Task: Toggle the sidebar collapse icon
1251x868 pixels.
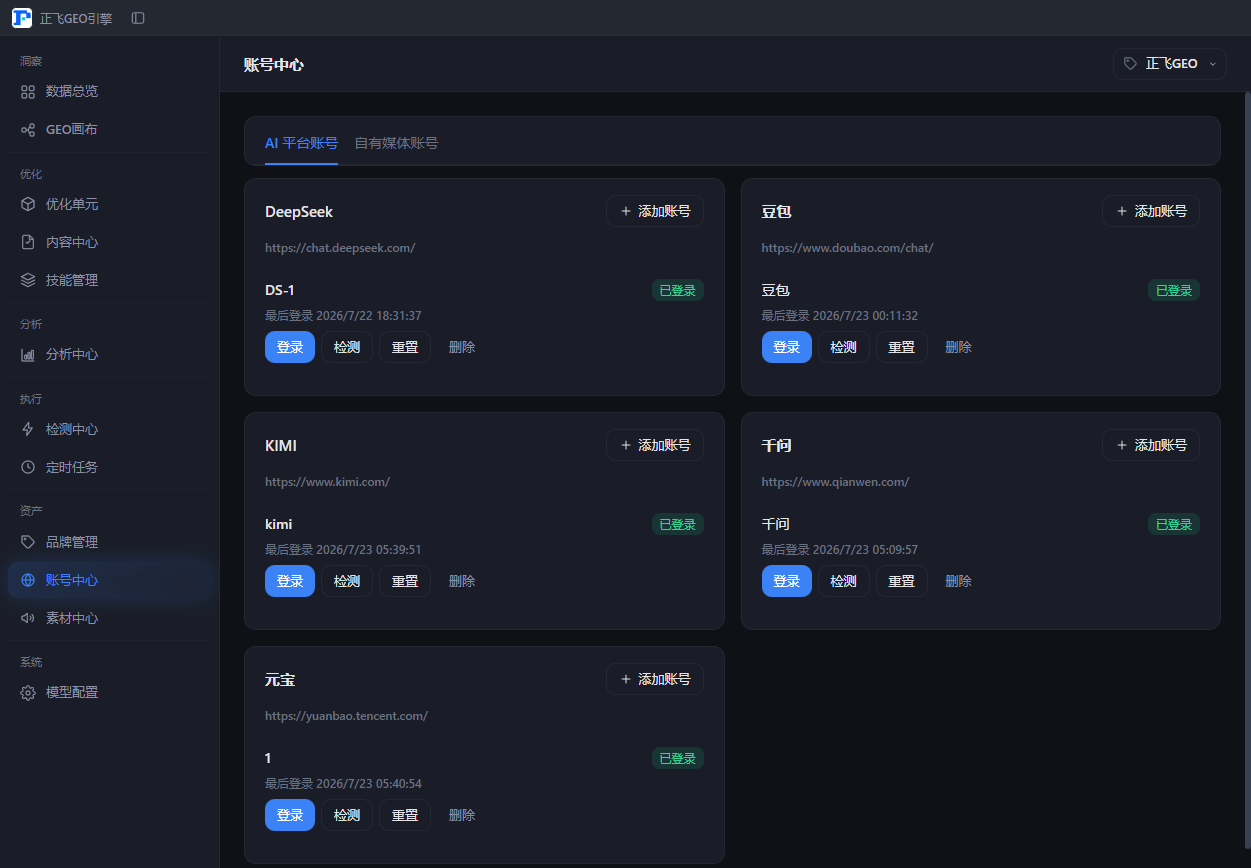Action: [x=138, y=18]
